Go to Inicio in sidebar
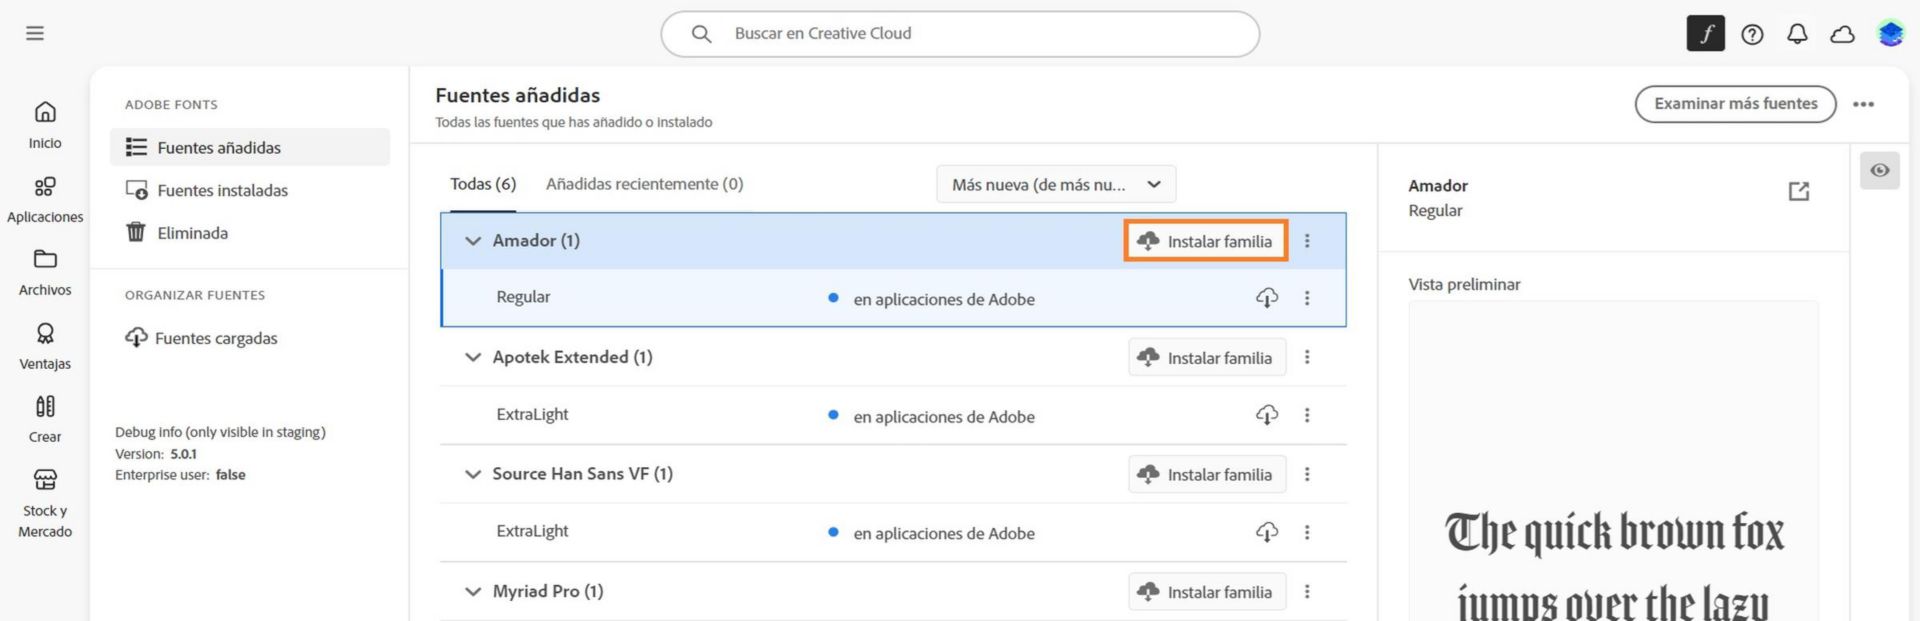The height and width of the screenshot is (621, 1920). click(45, 125)
